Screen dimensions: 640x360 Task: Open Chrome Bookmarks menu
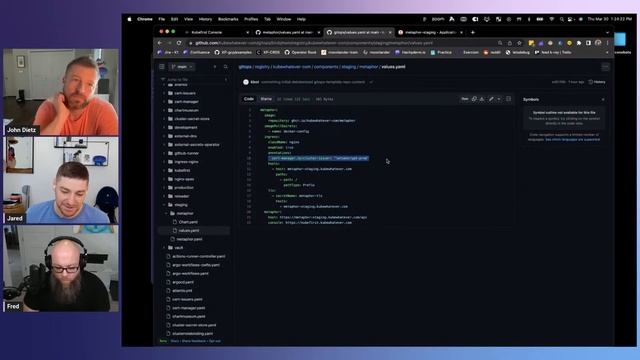[228, 19]
